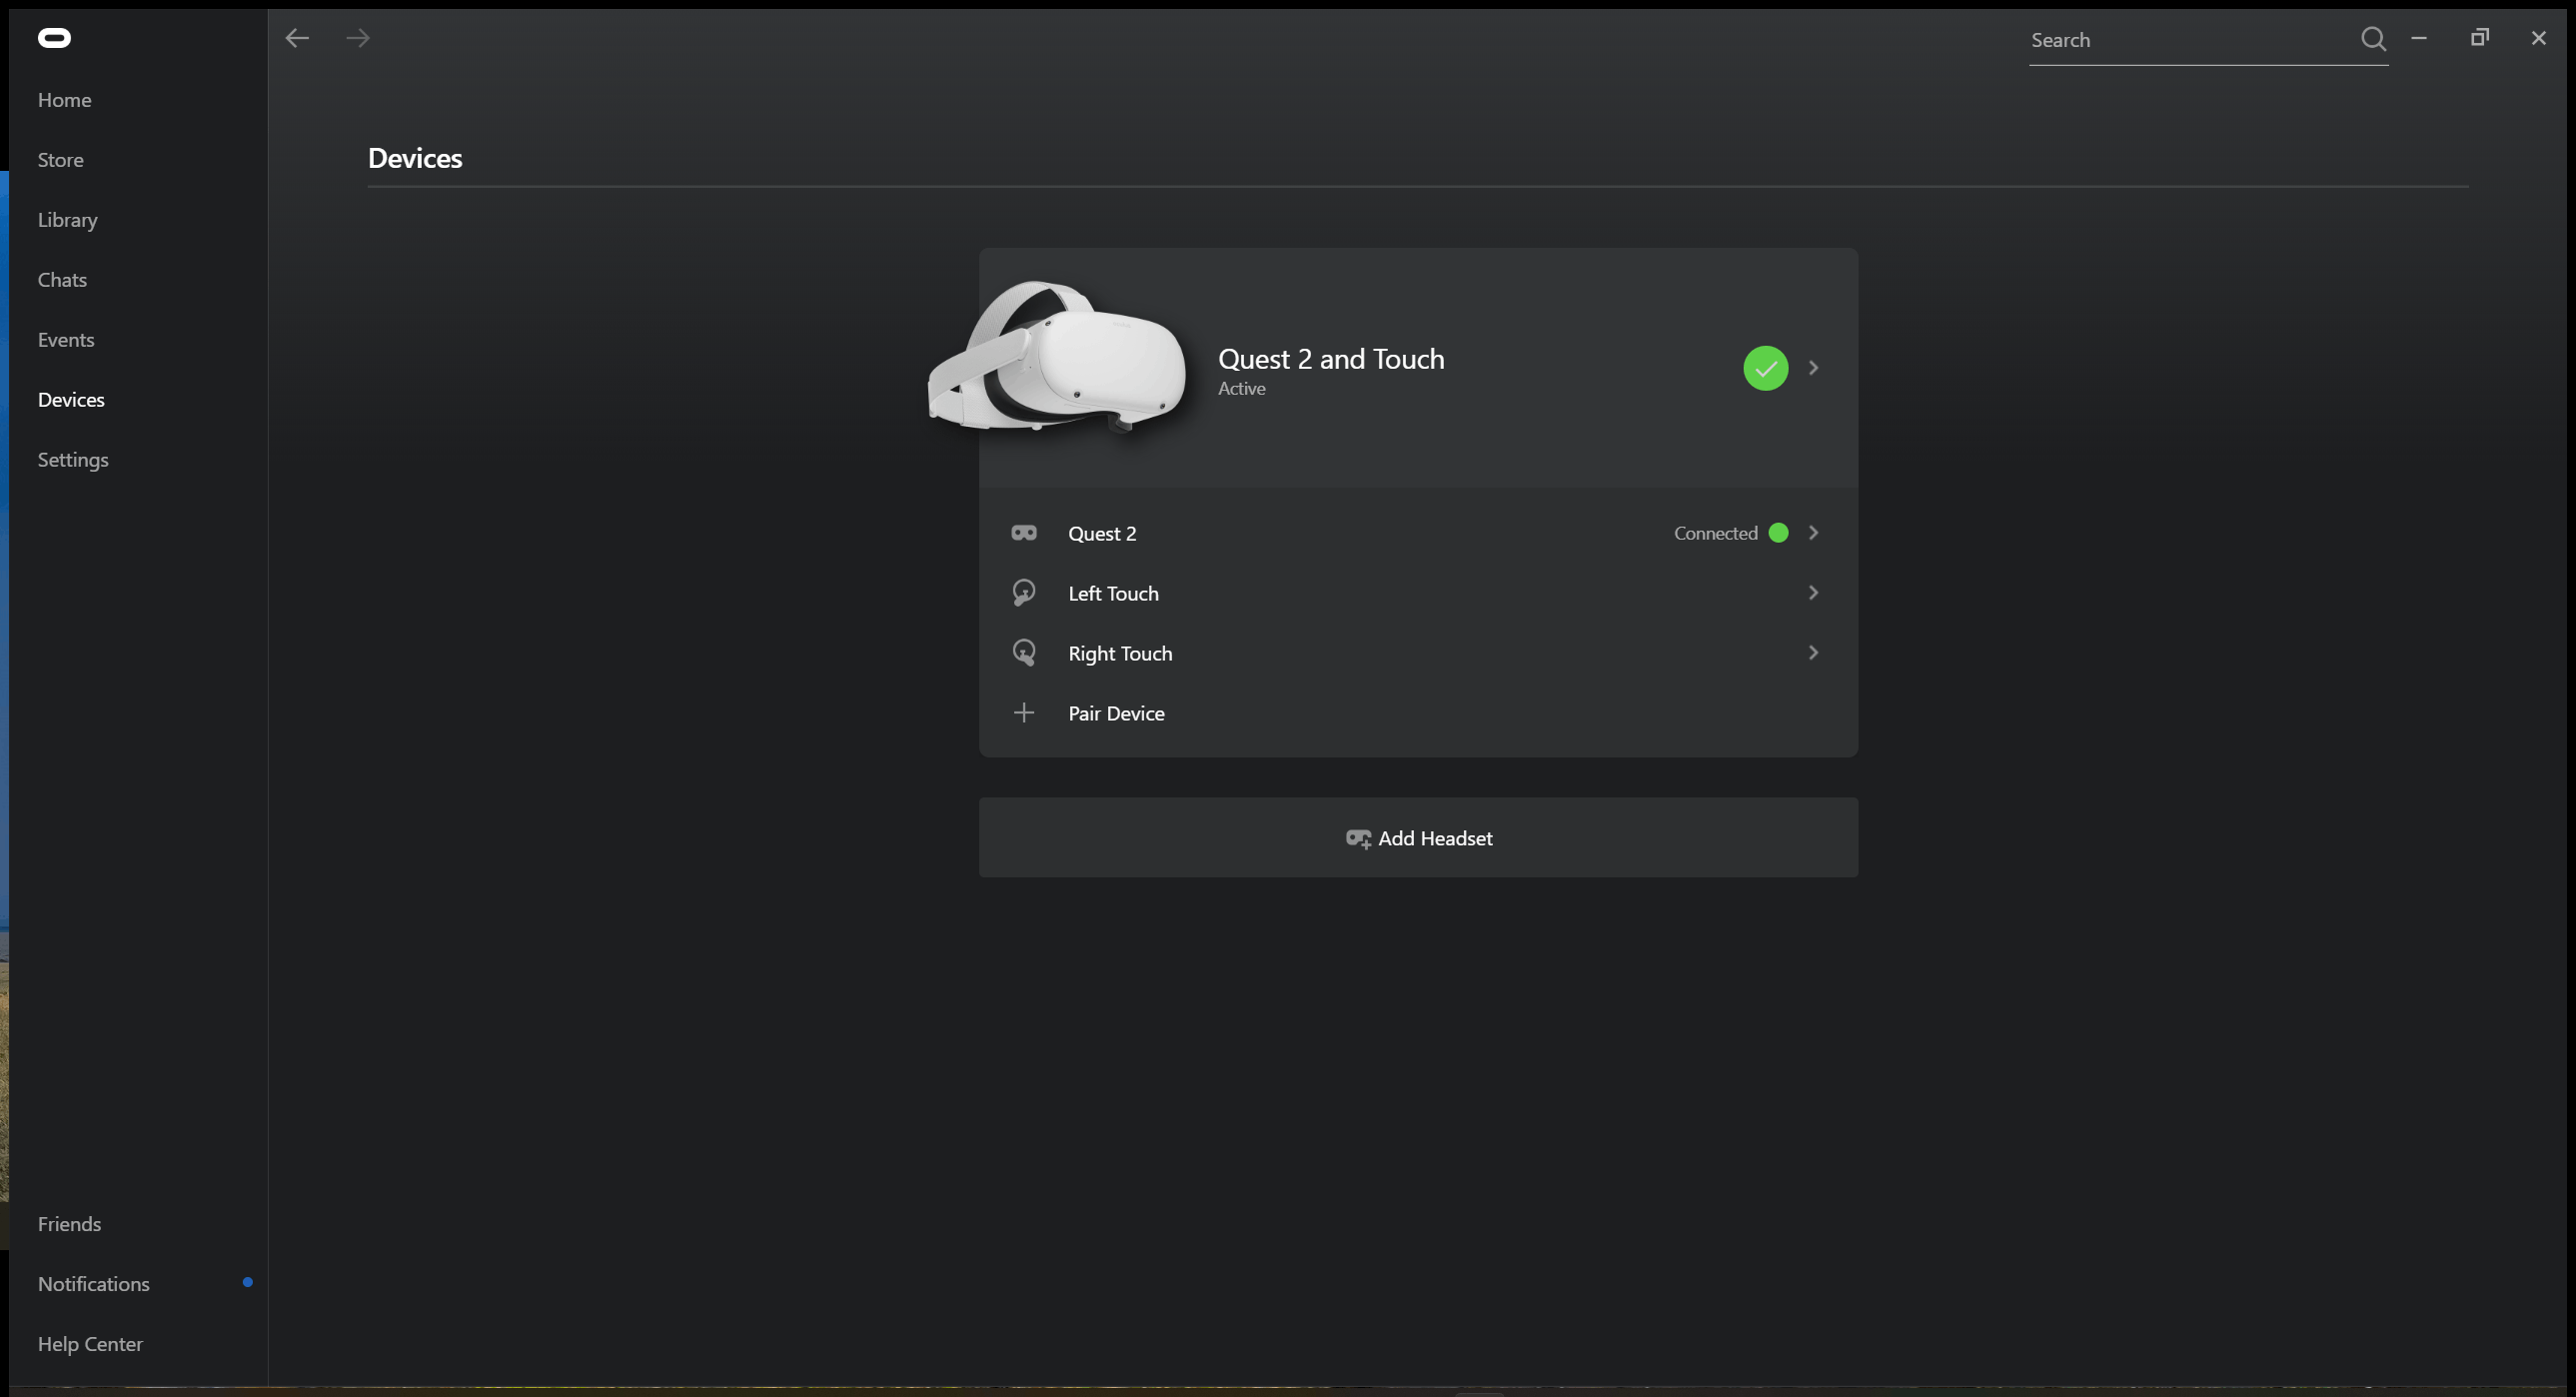Click the Pair Device option
2576x1397 pixels.
[1116, 712]
